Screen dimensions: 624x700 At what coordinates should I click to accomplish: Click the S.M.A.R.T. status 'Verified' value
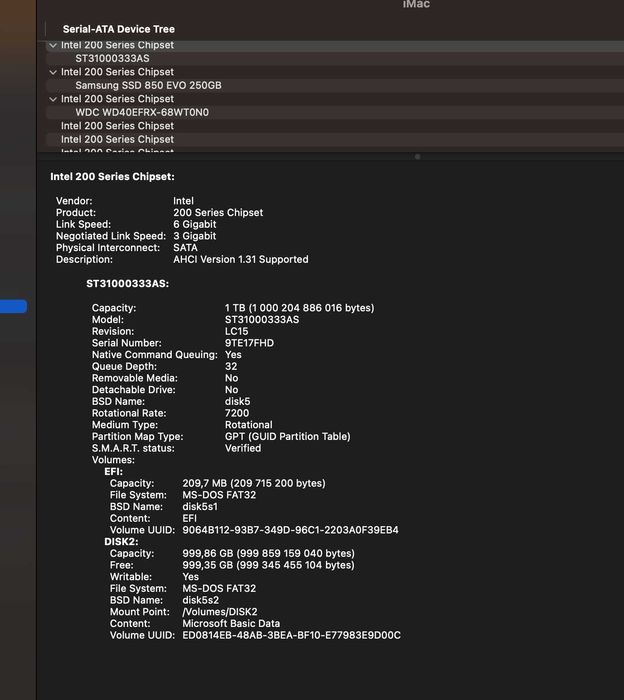(243, 448)
